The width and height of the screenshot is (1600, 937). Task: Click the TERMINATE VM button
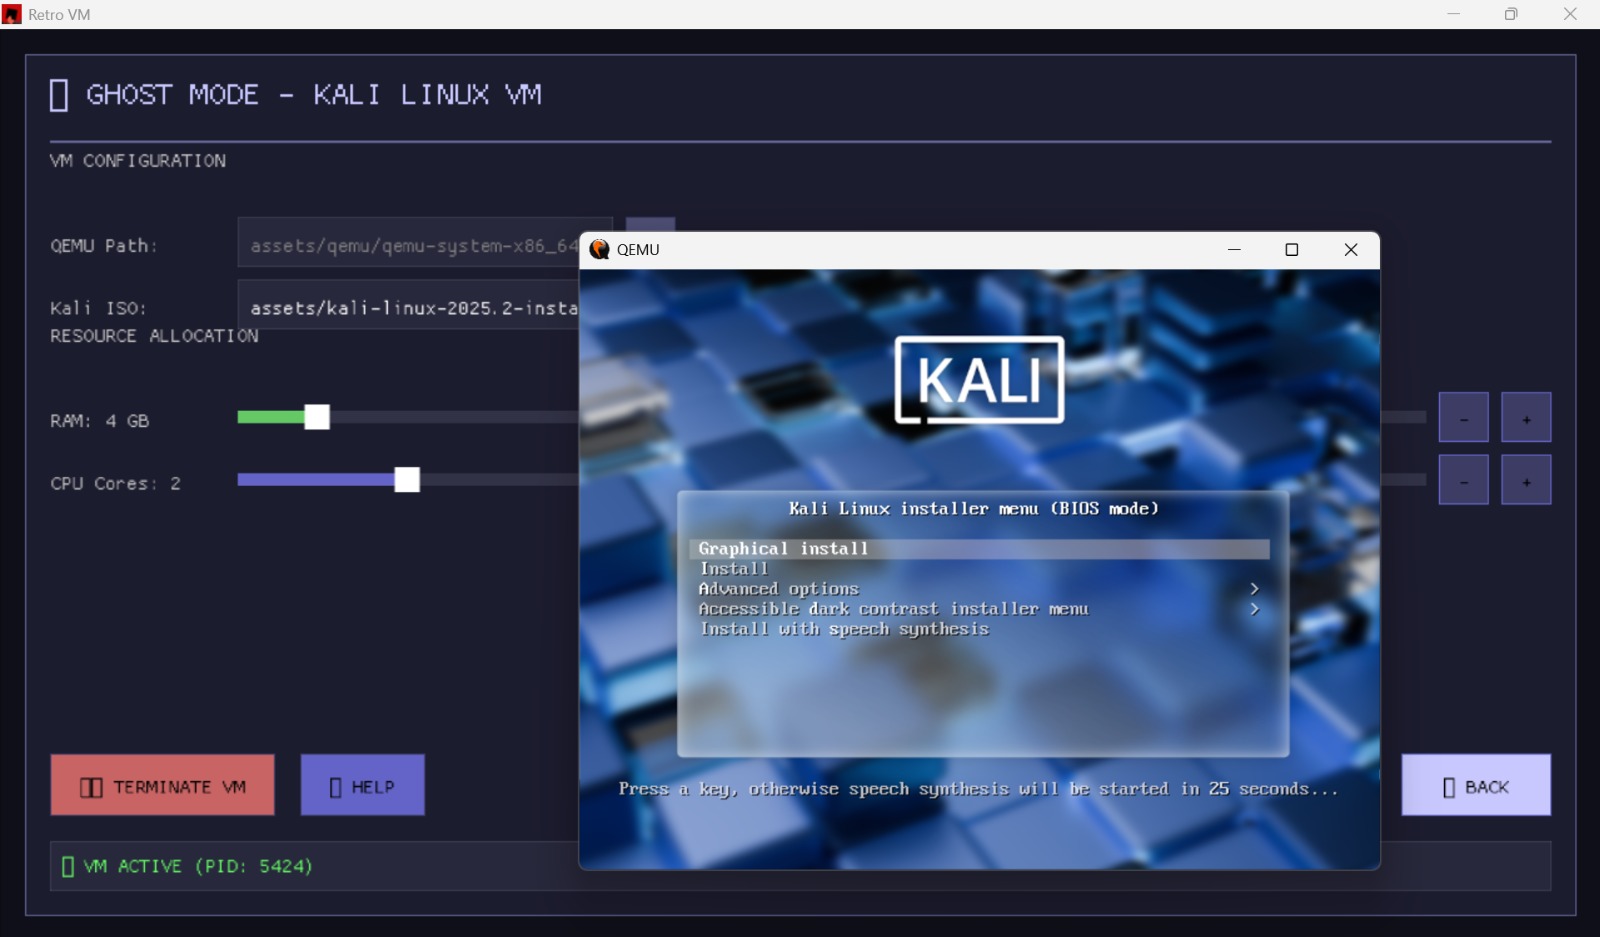(x=162, y=785)
